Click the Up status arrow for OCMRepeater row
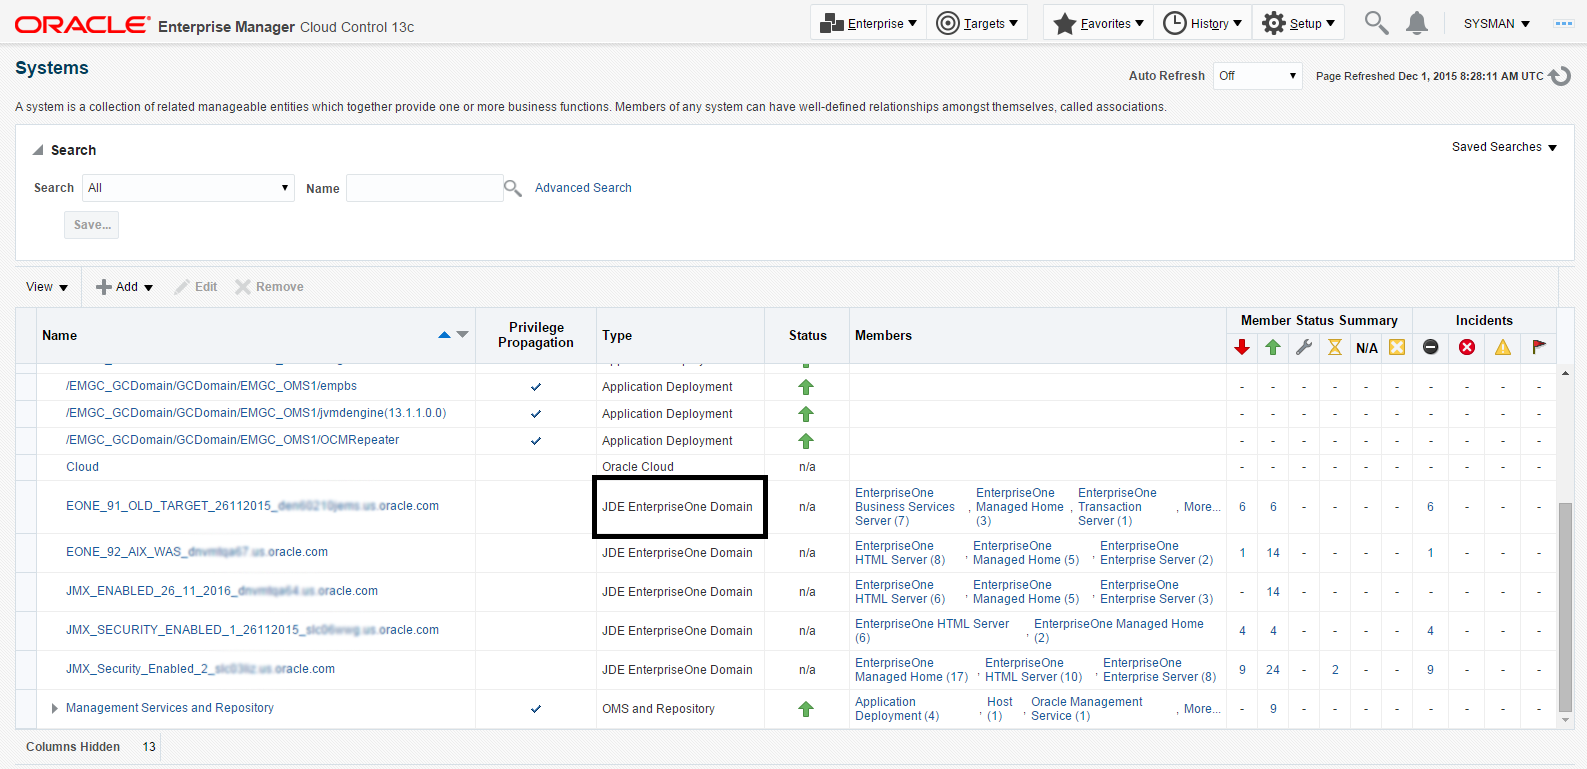The image size is (1587, 769). [806, 441]
